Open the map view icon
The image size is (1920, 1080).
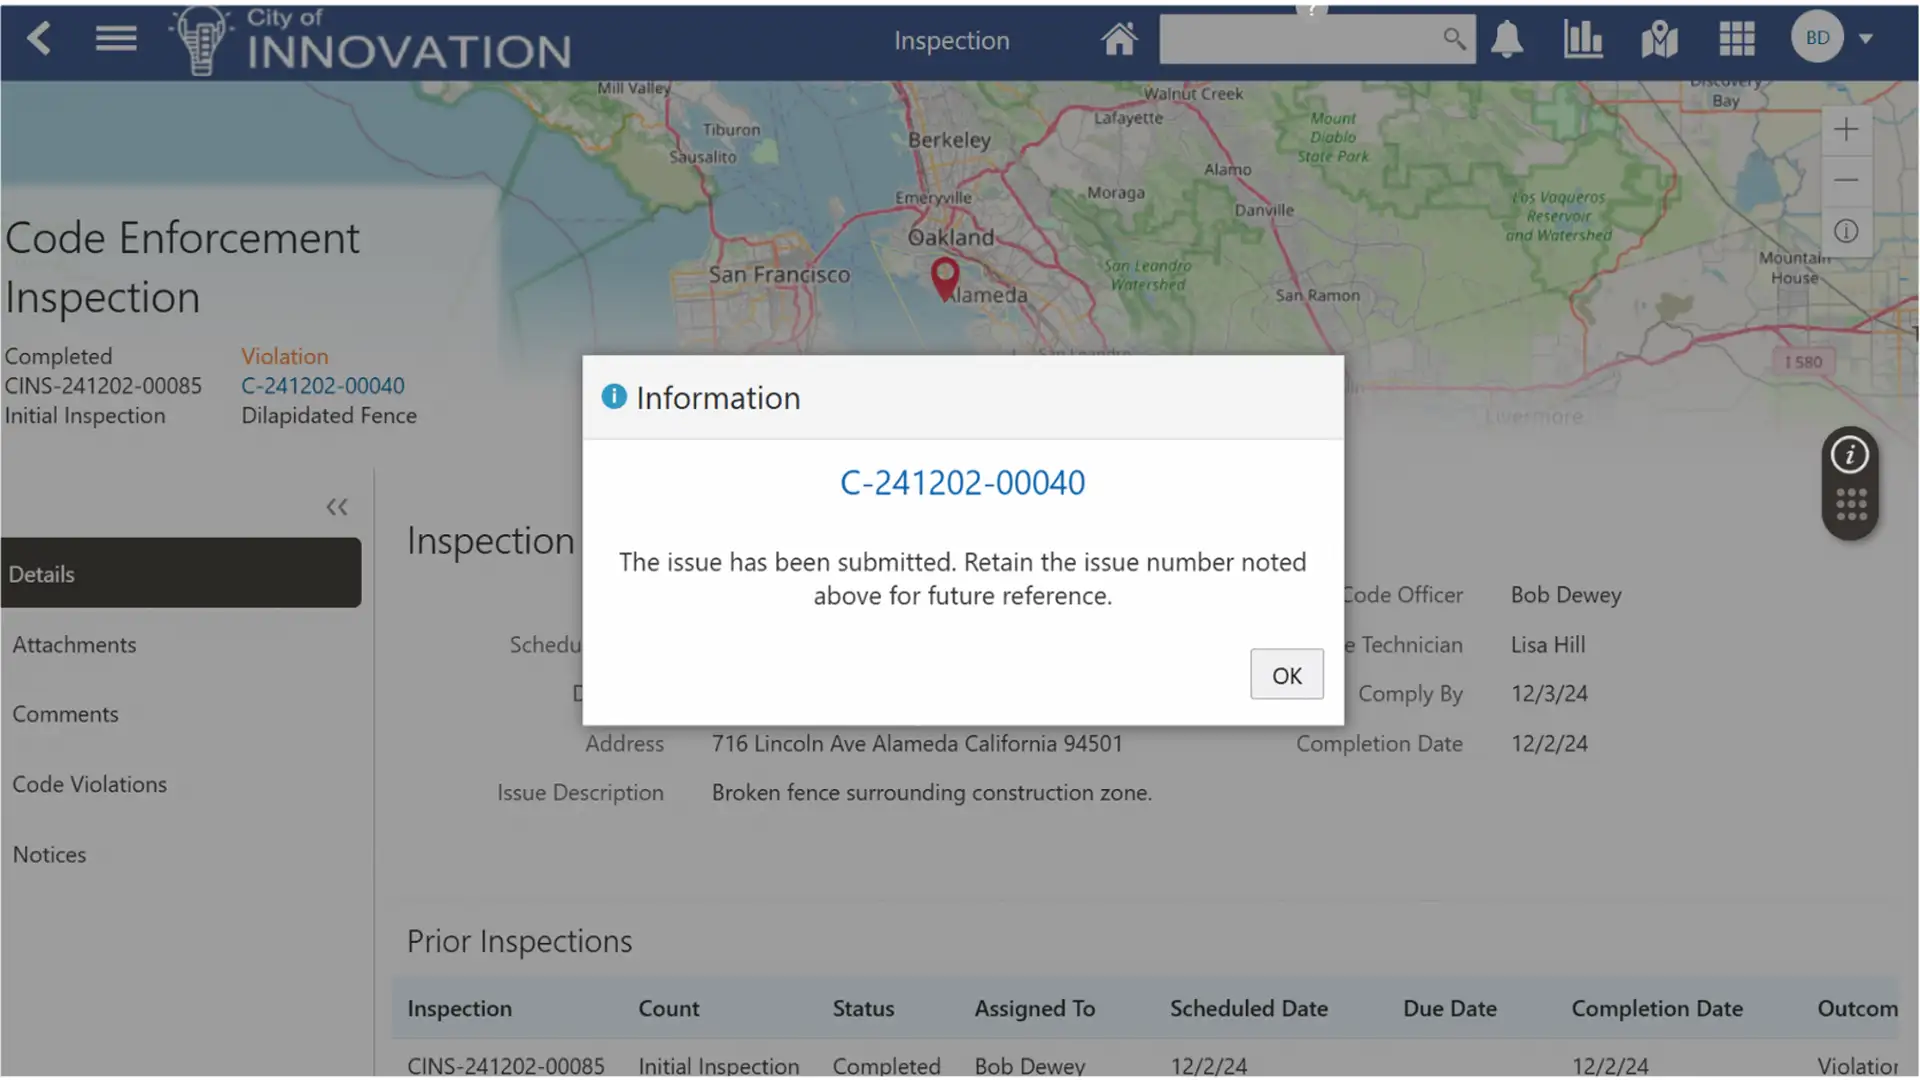[1659, 39]
